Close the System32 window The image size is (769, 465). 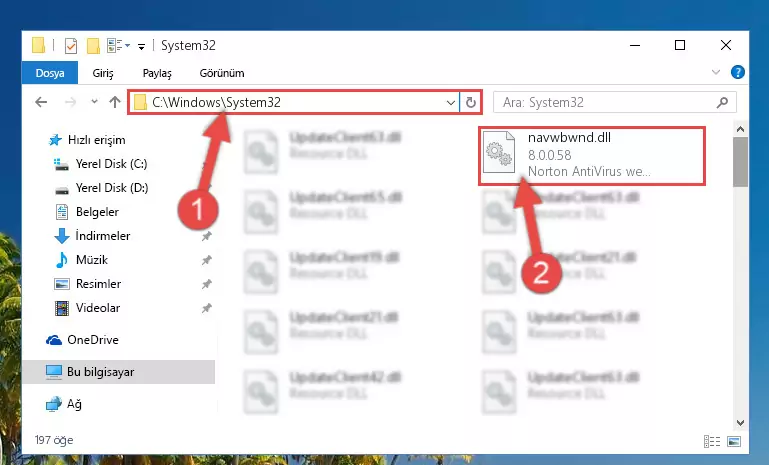[726, 46]
